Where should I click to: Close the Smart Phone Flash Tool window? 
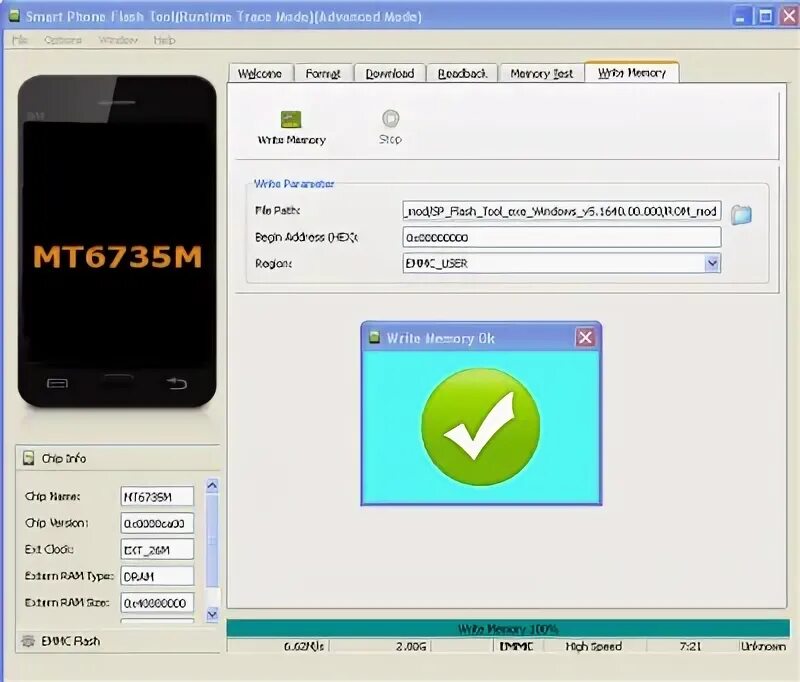coord(789,16)
